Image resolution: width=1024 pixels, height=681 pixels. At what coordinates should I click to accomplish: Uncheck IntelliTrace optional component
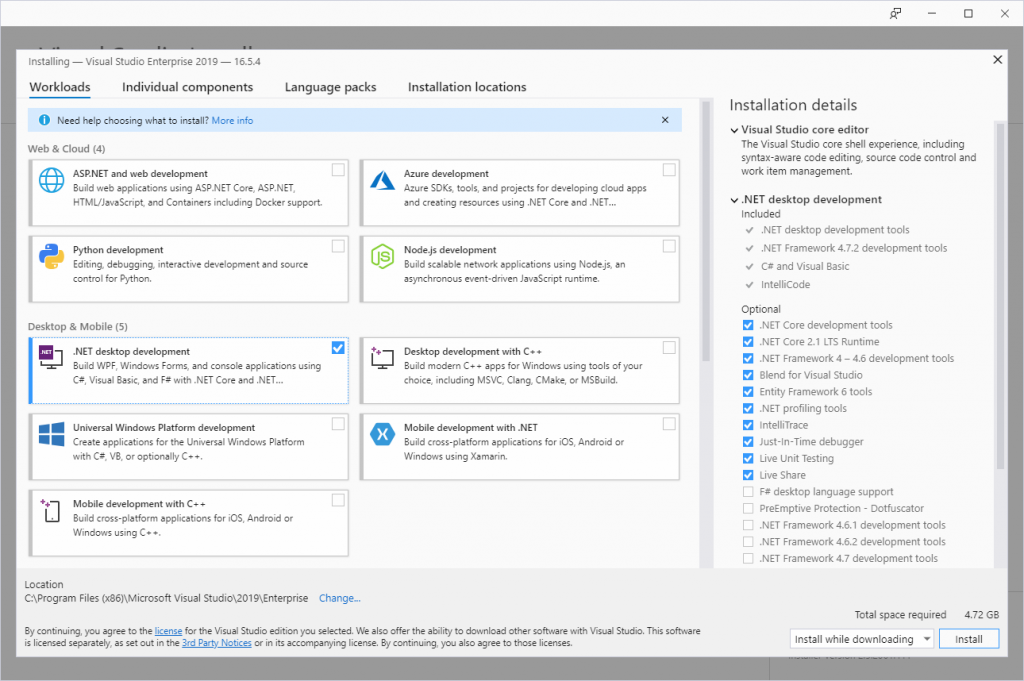pos(748,425)
